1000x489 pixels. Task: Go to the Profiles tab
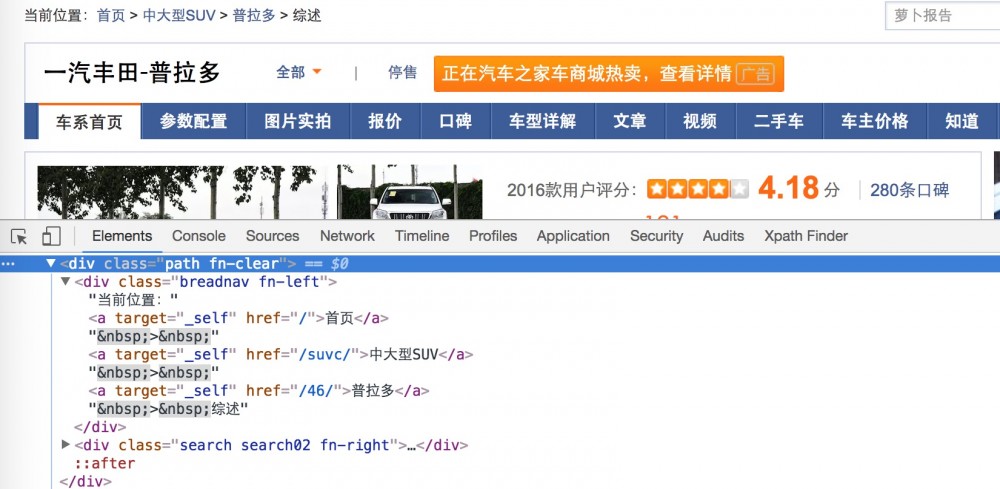493,236
